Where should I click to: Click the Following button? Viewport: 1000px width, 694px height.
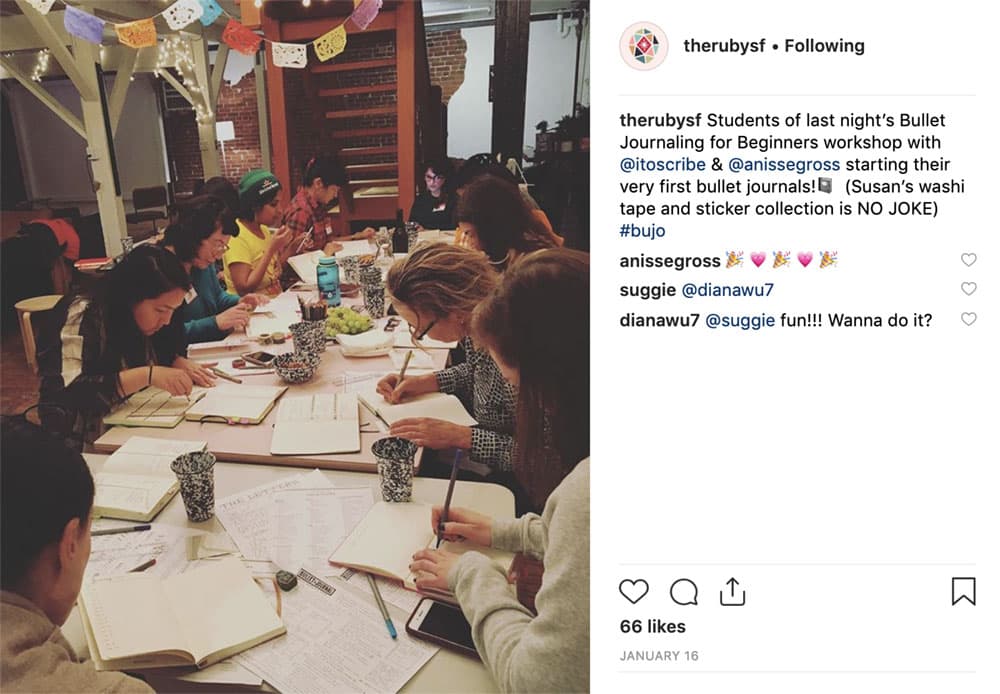pos(824,46)
